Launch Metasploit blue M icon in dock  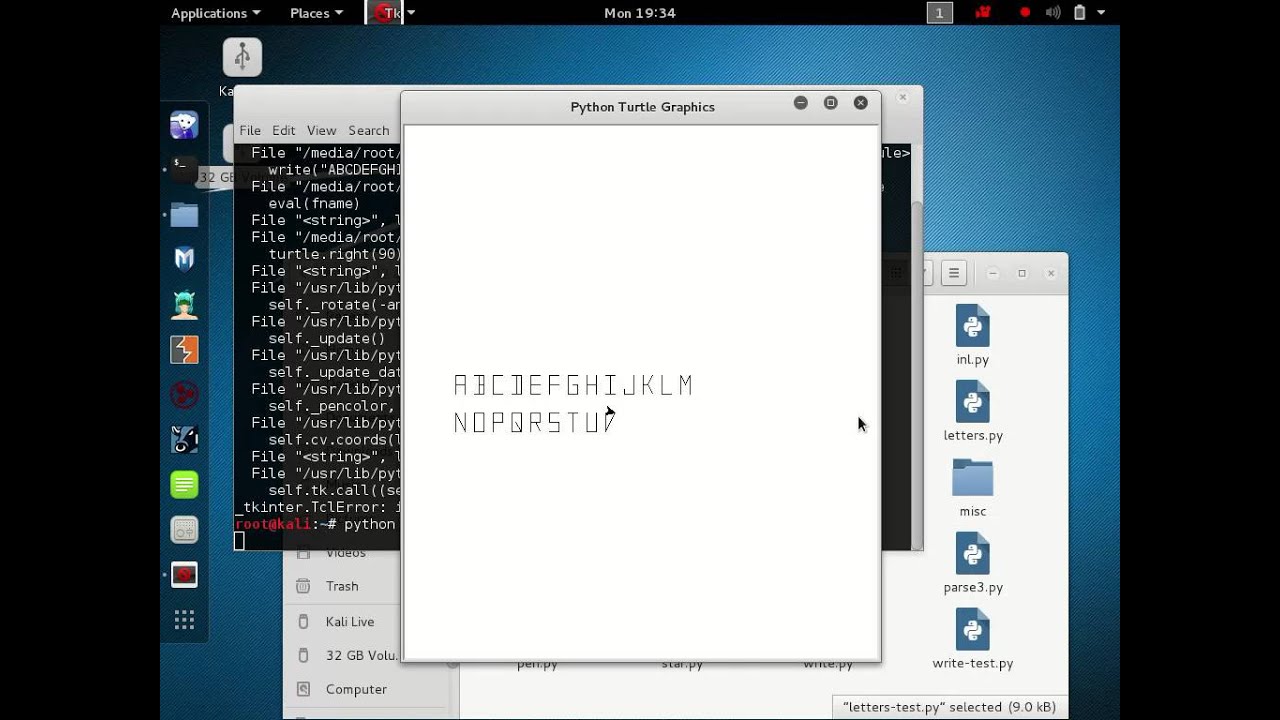tap(184, 260)
